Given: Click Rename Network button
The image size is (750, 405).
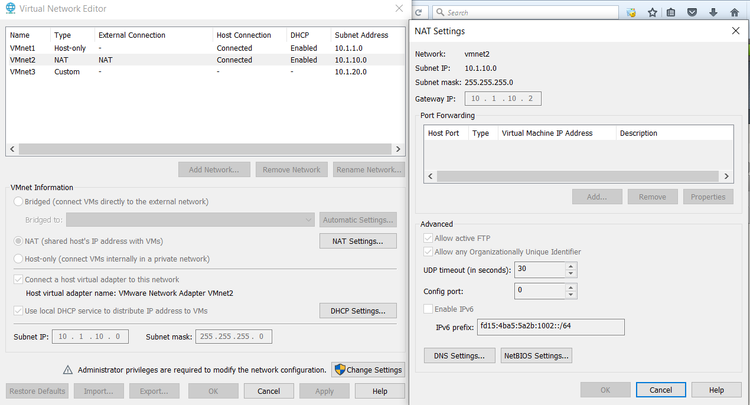Looking at the screenshot, I should coord(369,170).
